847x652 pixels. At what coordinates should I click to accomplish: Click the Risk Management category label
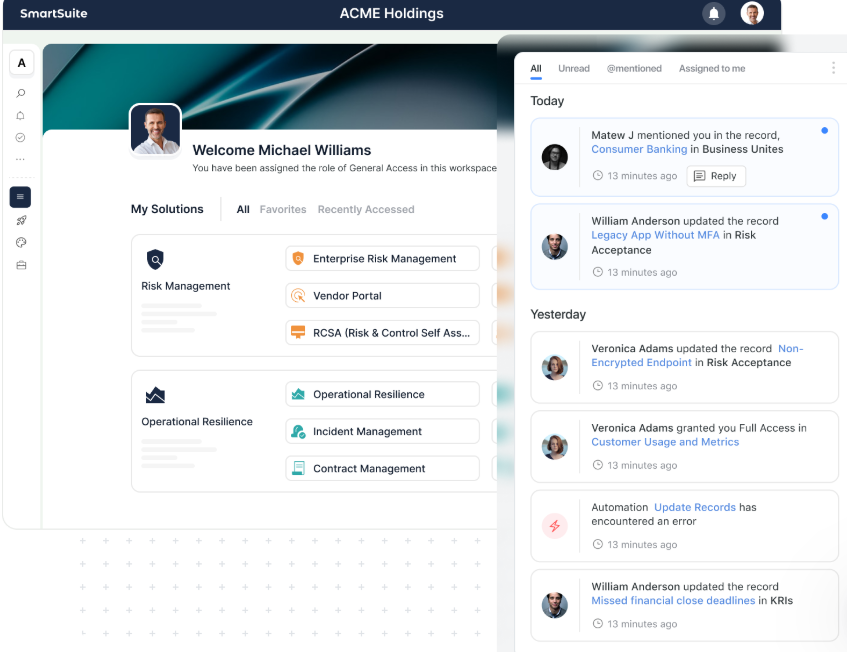(185, 286)
